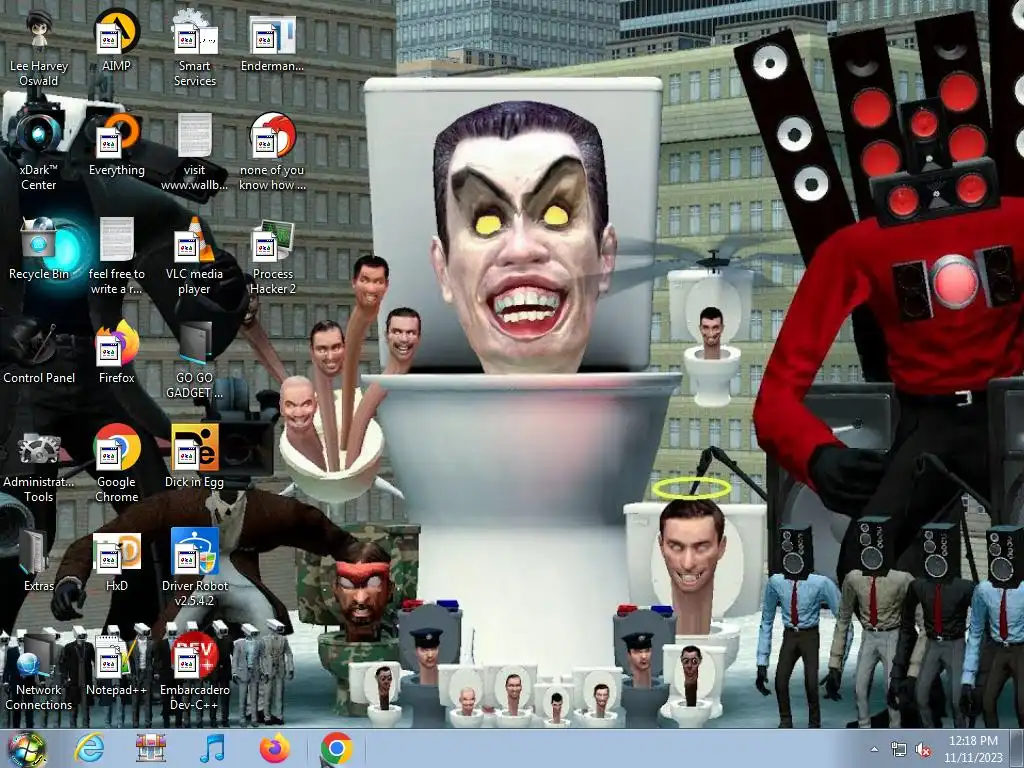Select the Extras desktop icon
The width and height of the screenshot is (1024, 768).
click(x=39, y=560)
